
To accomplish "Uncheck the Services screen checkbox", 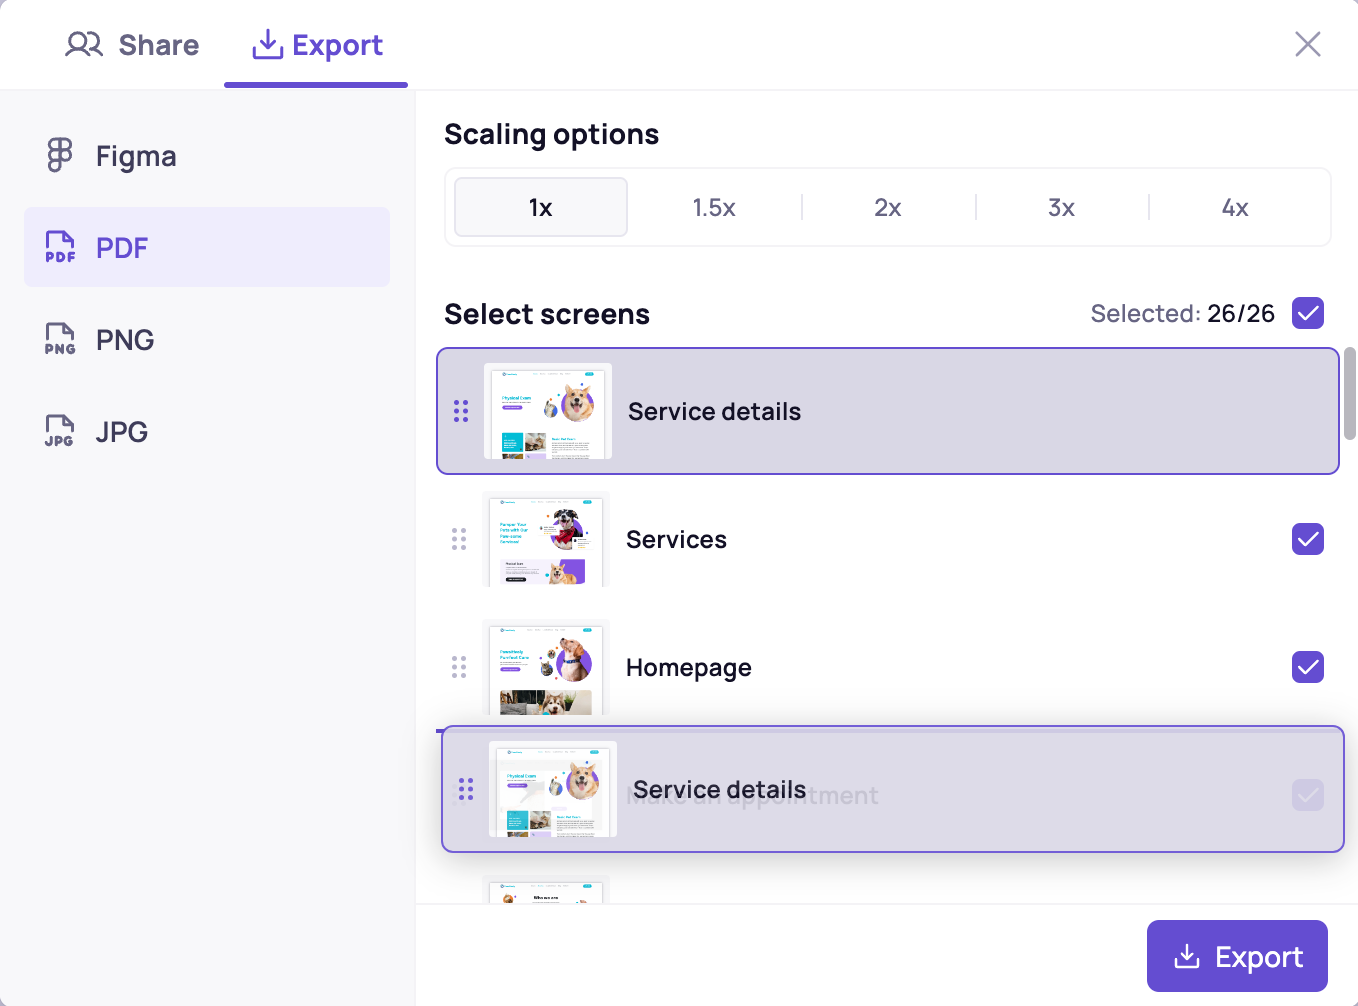I will tap(1308, 539).
